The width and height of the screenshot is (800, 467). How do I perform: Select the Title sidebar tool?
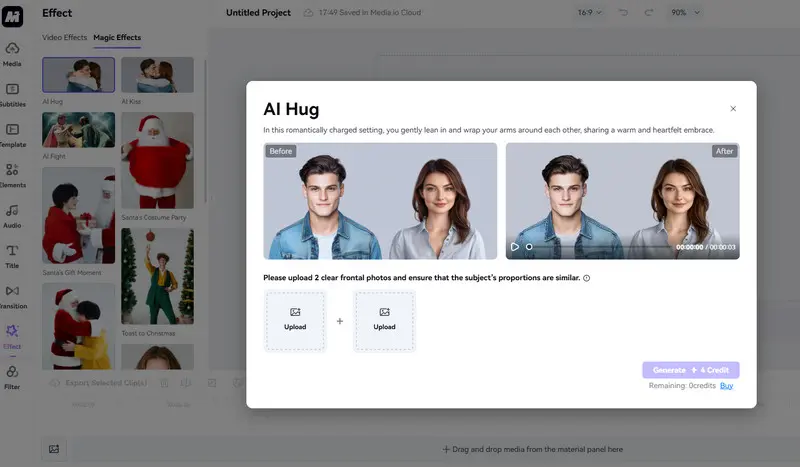tap(13, 256)
